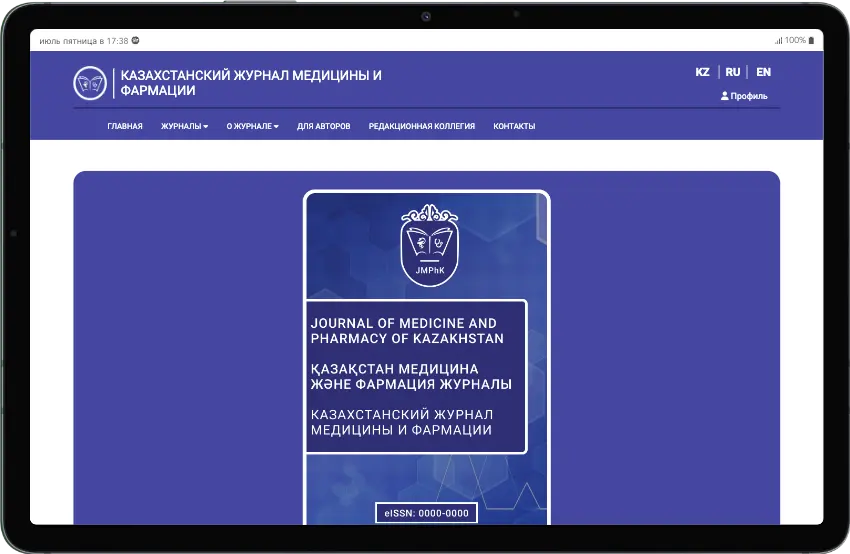Tap the notification icon beside the time
Screen dimensions: 850x554
[136, 40]
